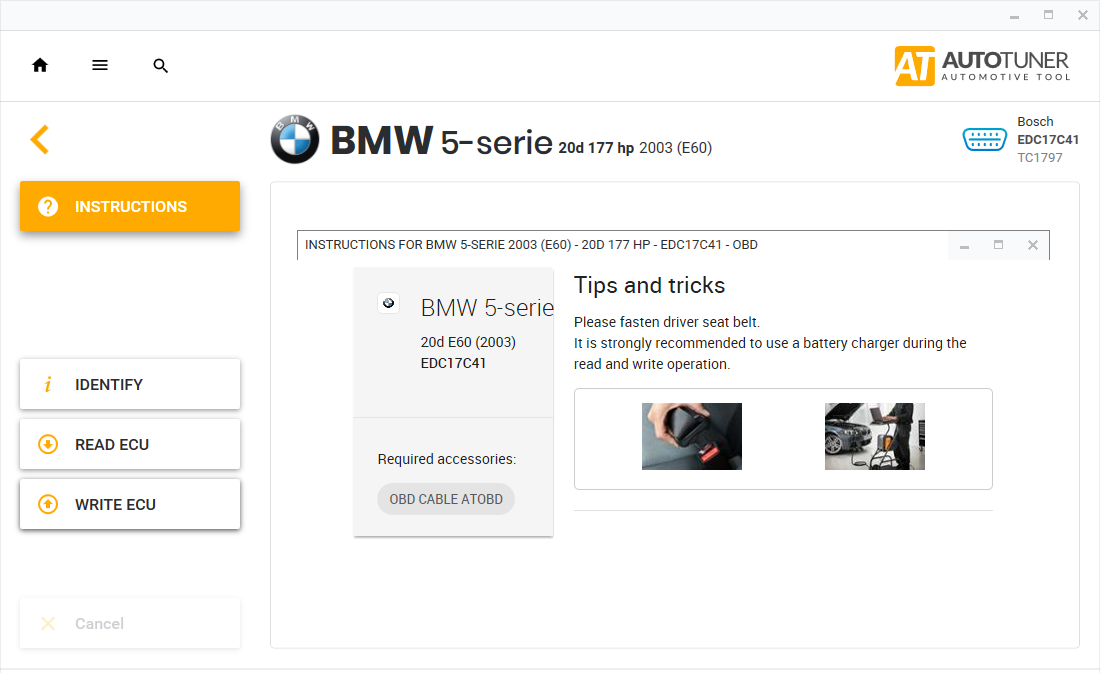Viewport: 1100px width, 673px height.
Task: Click the small BMW badge in card
Action: (389, 303)
